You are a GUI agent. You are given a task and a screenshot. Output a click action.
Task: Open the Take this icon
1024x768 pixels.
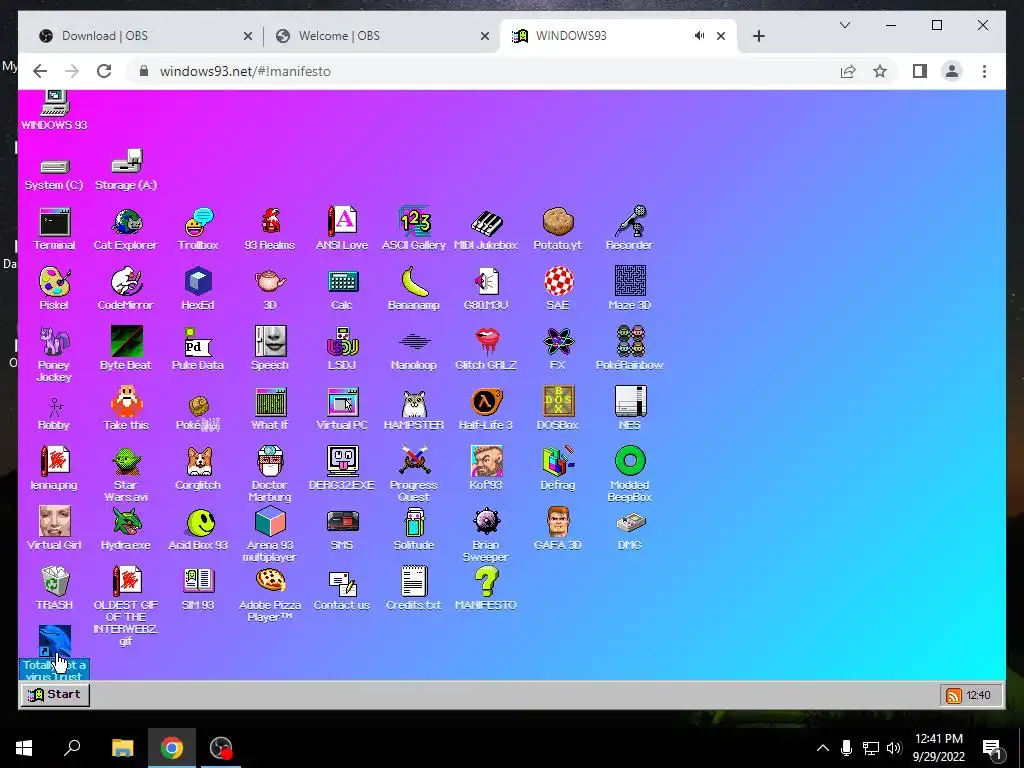point(126,408)
